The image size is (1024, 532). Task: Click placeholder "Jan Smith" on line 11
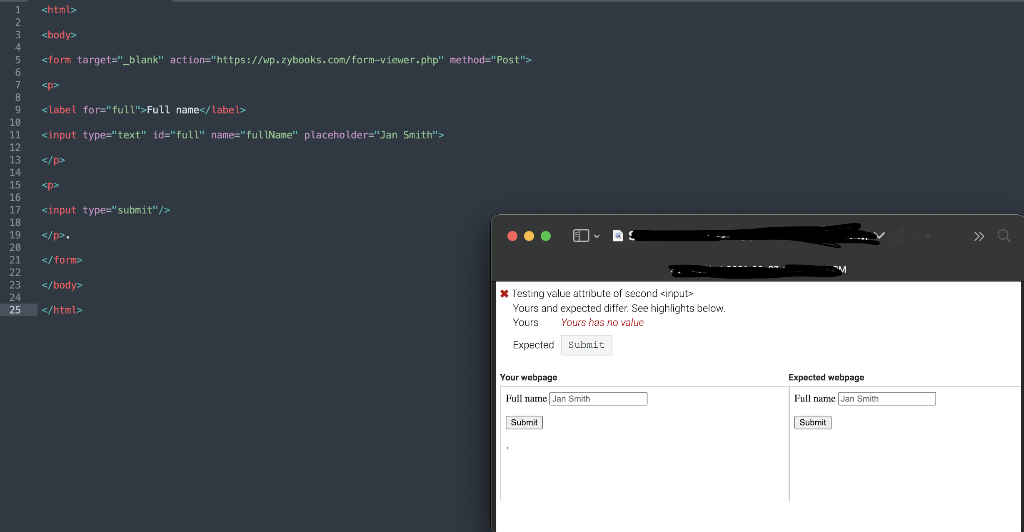[x=406, y=135]
